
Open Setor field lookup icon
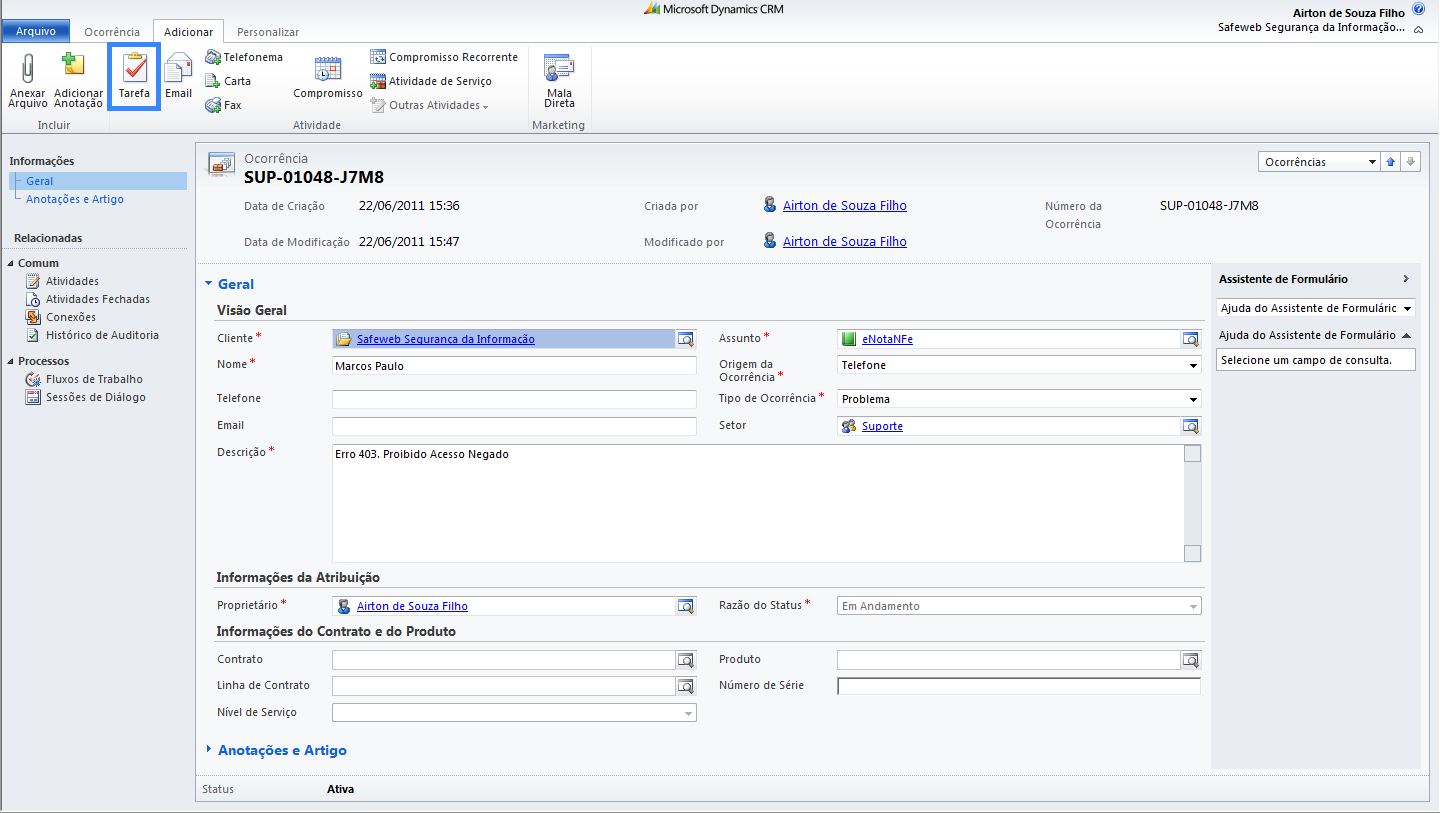(x=1191, y=426)
